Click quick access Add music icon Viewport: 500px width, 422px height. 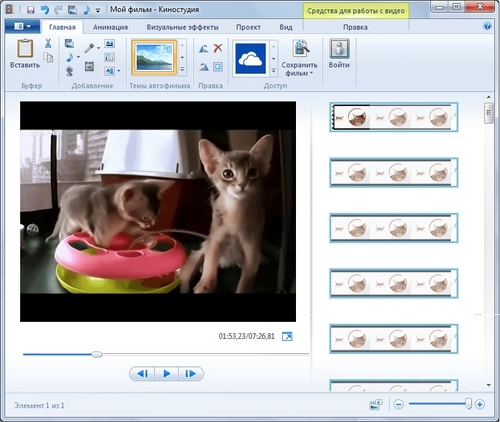[86, 10]
